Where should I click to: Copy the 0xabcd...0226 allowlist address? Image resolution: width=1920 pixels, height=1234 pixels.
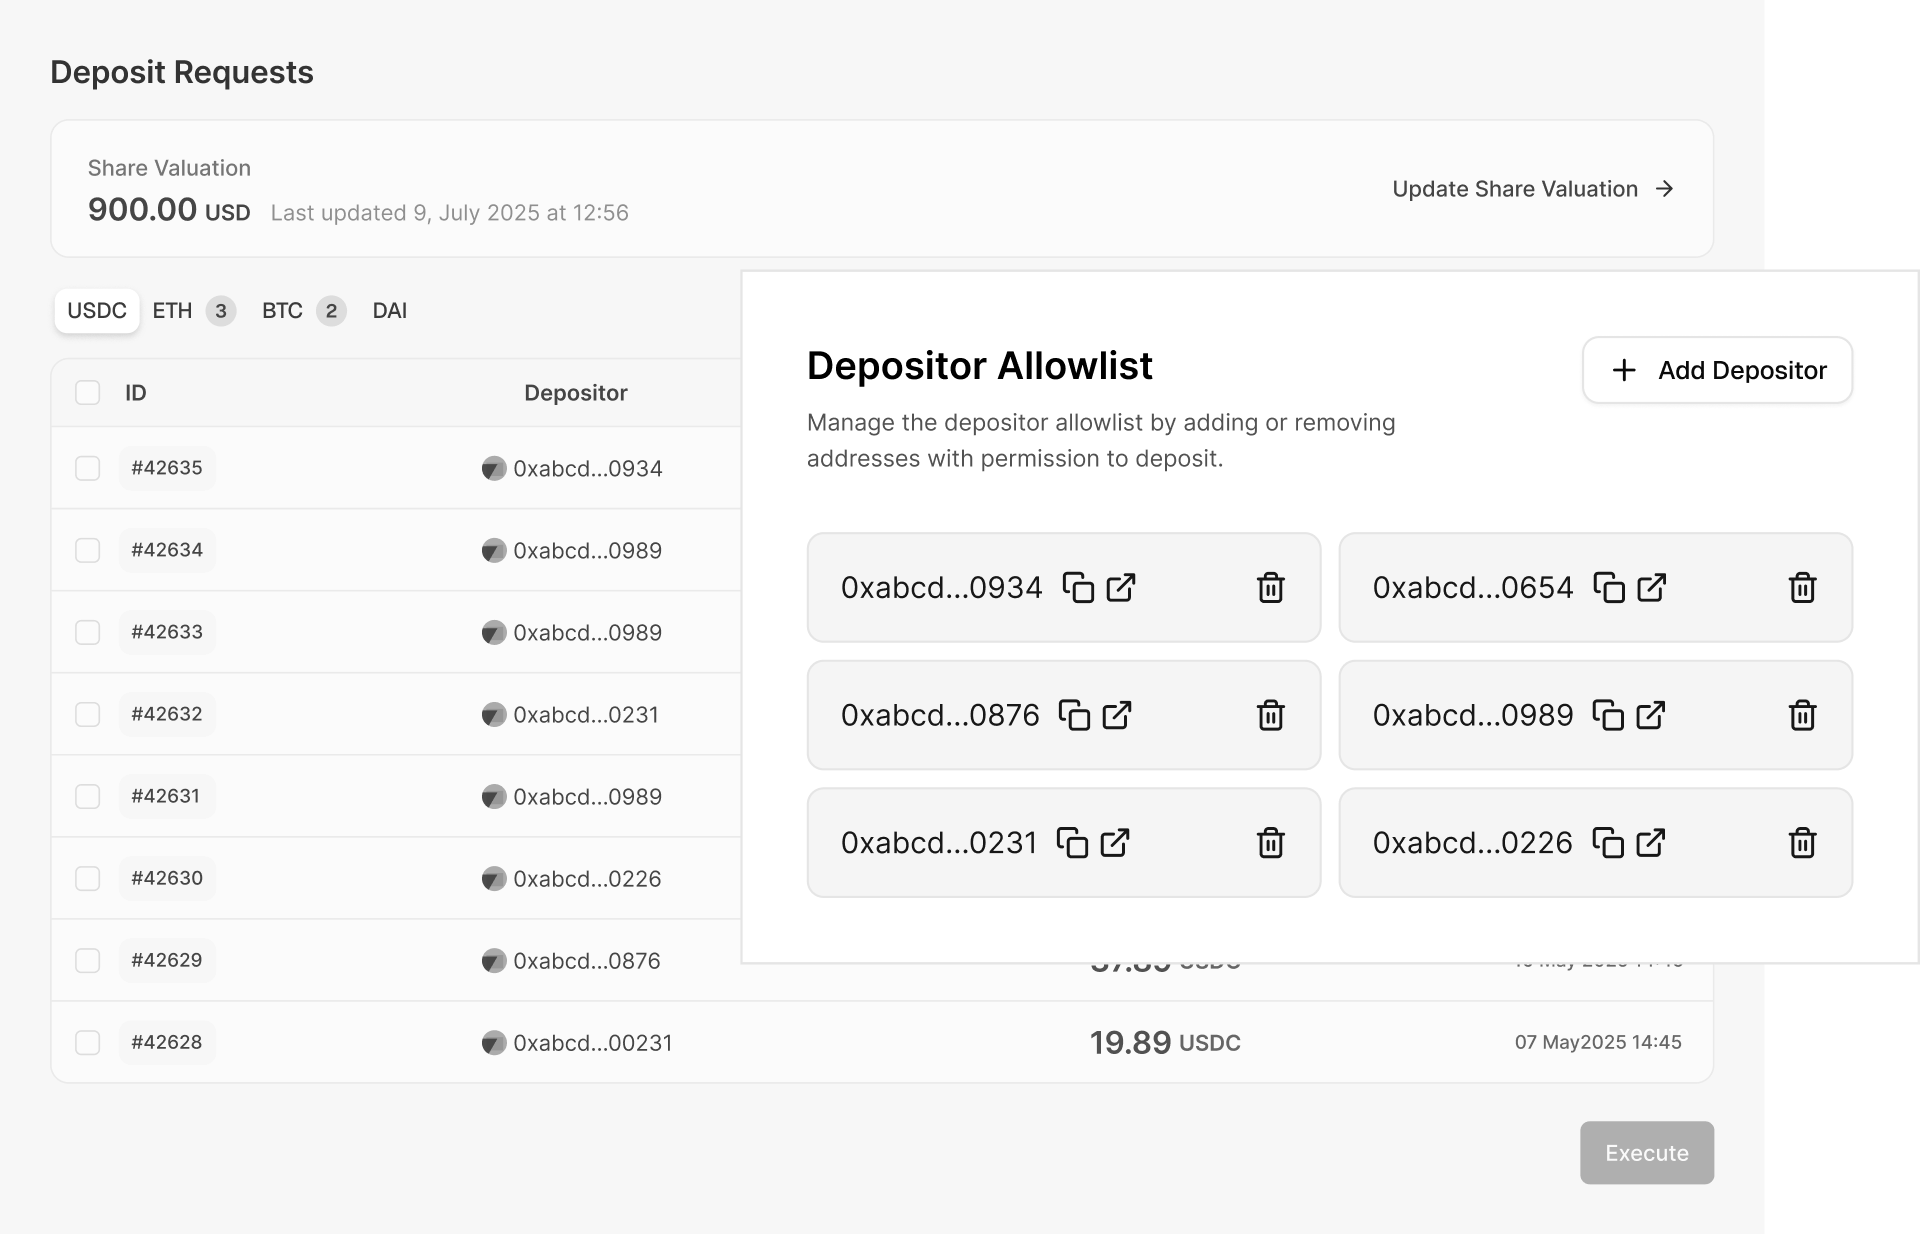click(x=1607, y=843)
